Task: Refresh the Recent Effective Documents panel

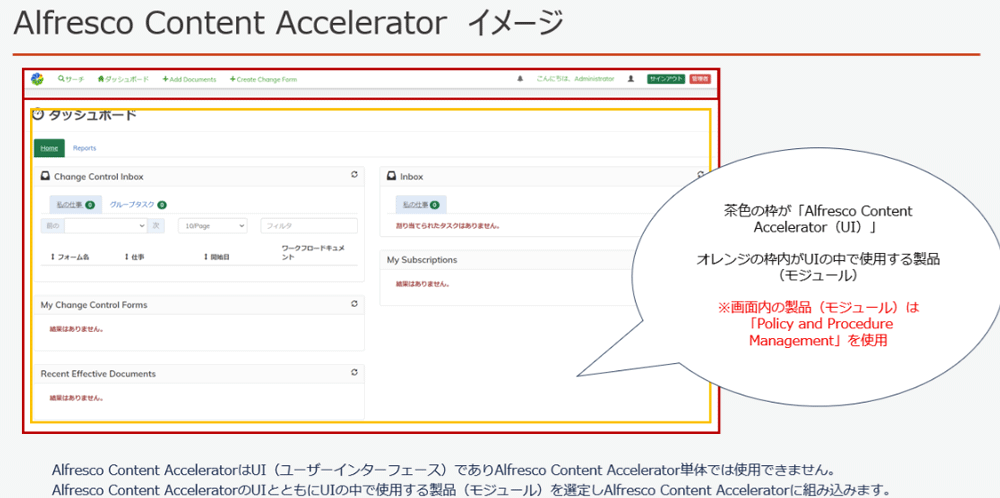Action: tap(354, 373)
